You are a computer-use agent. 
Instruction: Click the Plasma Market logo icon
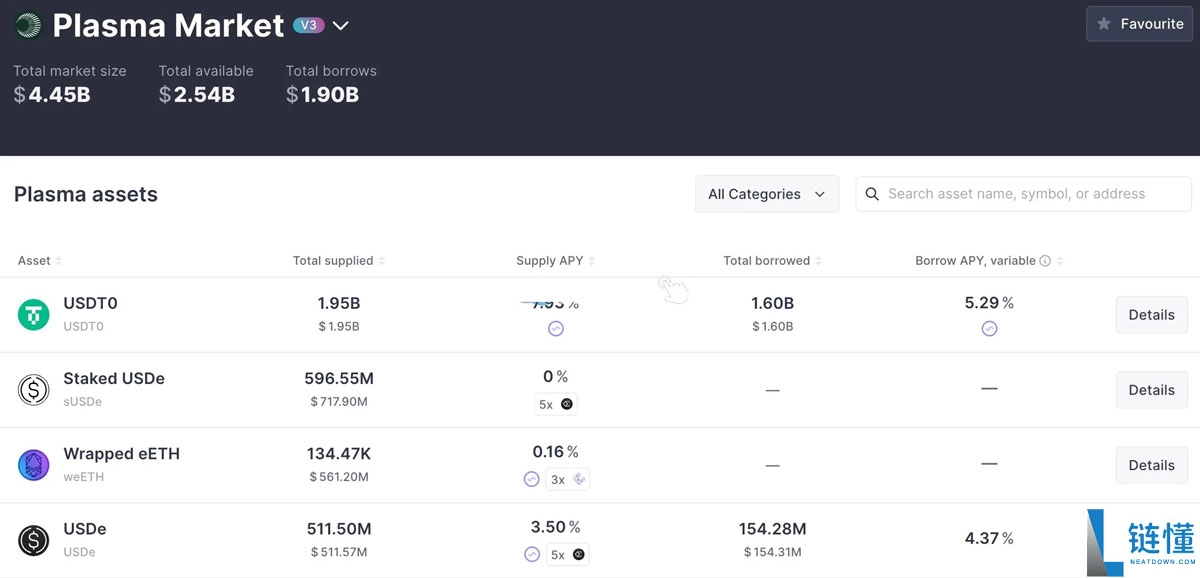click(28, 25)
